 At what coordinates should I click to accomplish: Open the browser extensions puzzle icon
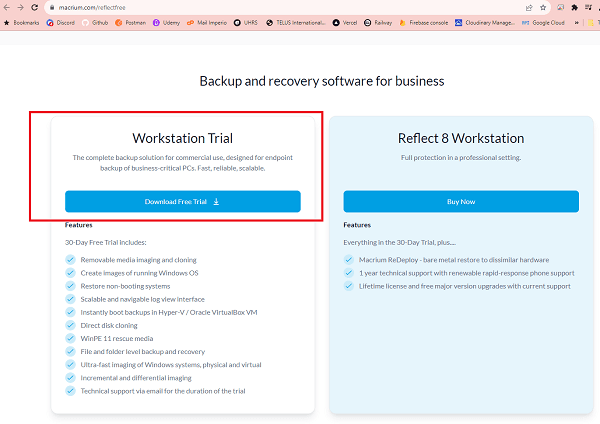(x=574, y=7)
